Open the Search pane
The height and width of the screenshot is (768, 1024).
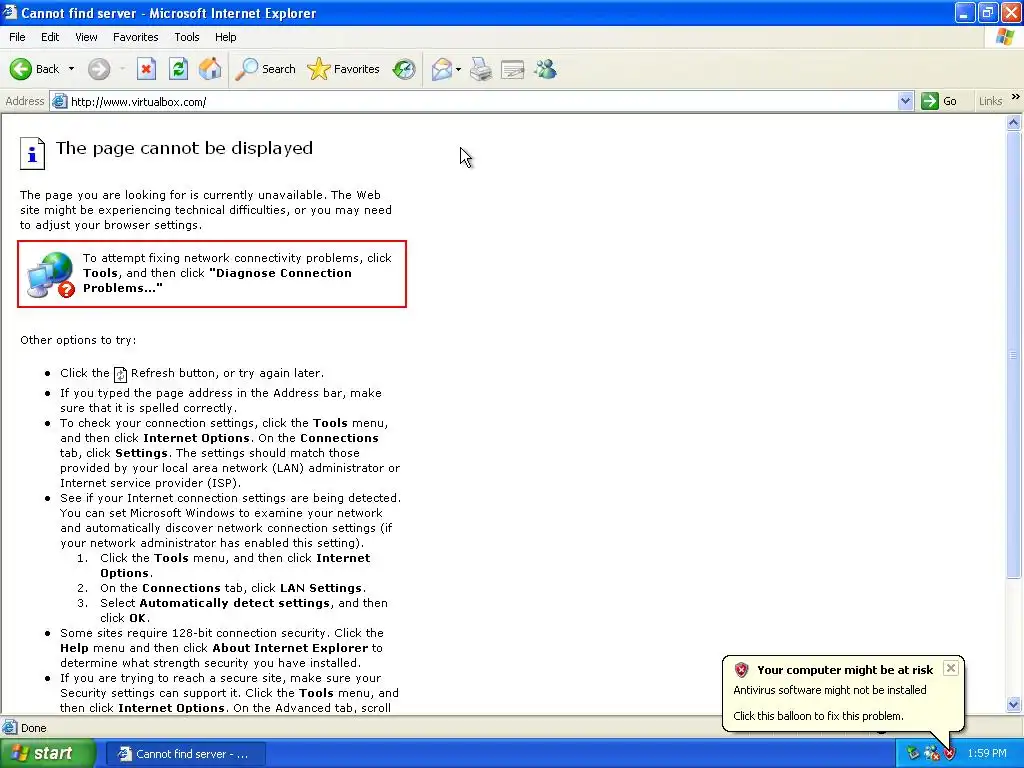265,69
